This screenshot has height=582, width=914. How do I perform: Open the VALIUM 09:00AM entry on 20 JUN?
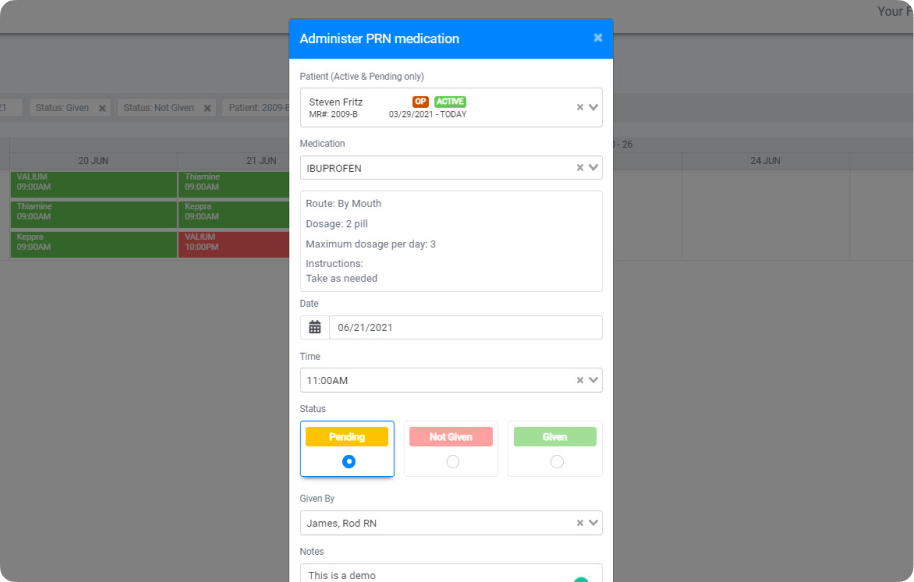tap(94, 184)
